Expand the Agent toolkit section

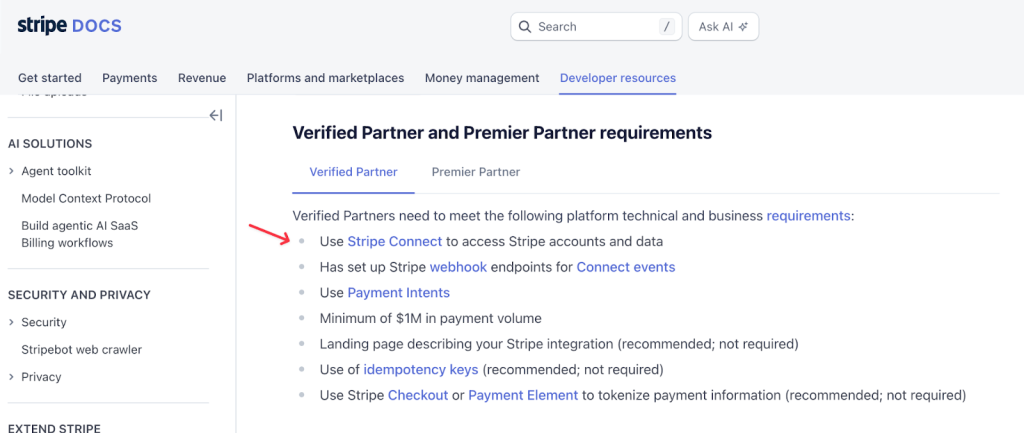[11, 172]
